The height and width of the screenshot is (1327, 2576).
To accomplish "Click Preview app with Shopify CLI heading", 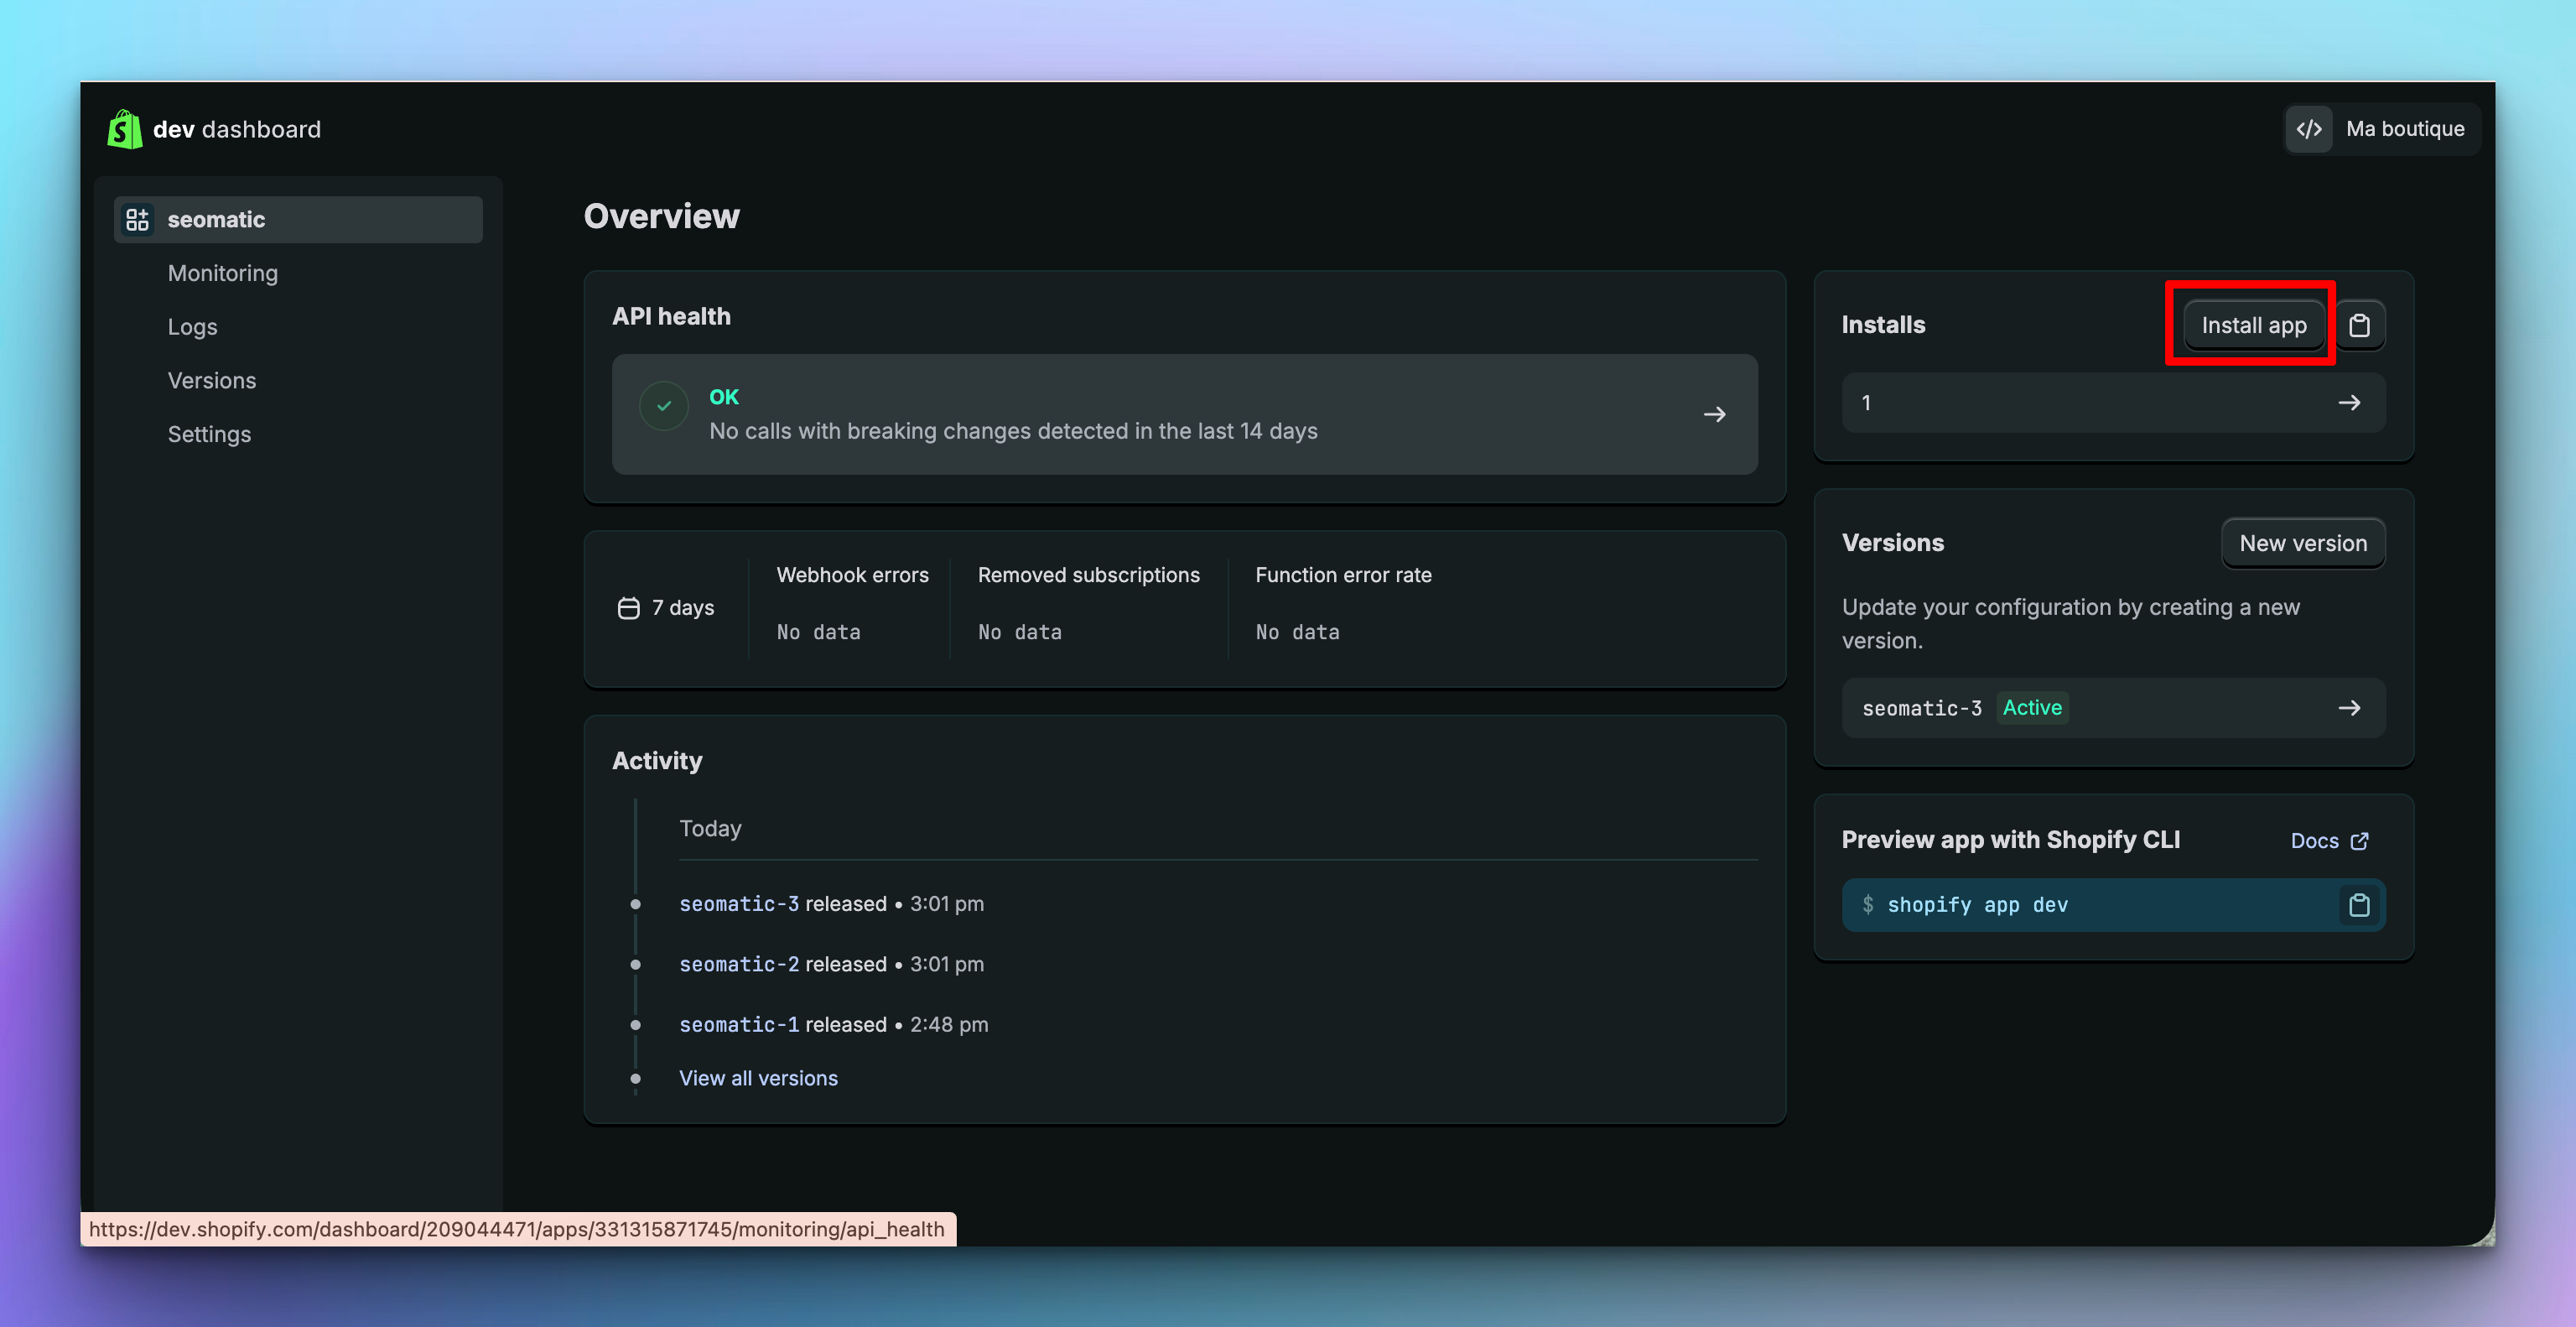I will [2010, 840].
